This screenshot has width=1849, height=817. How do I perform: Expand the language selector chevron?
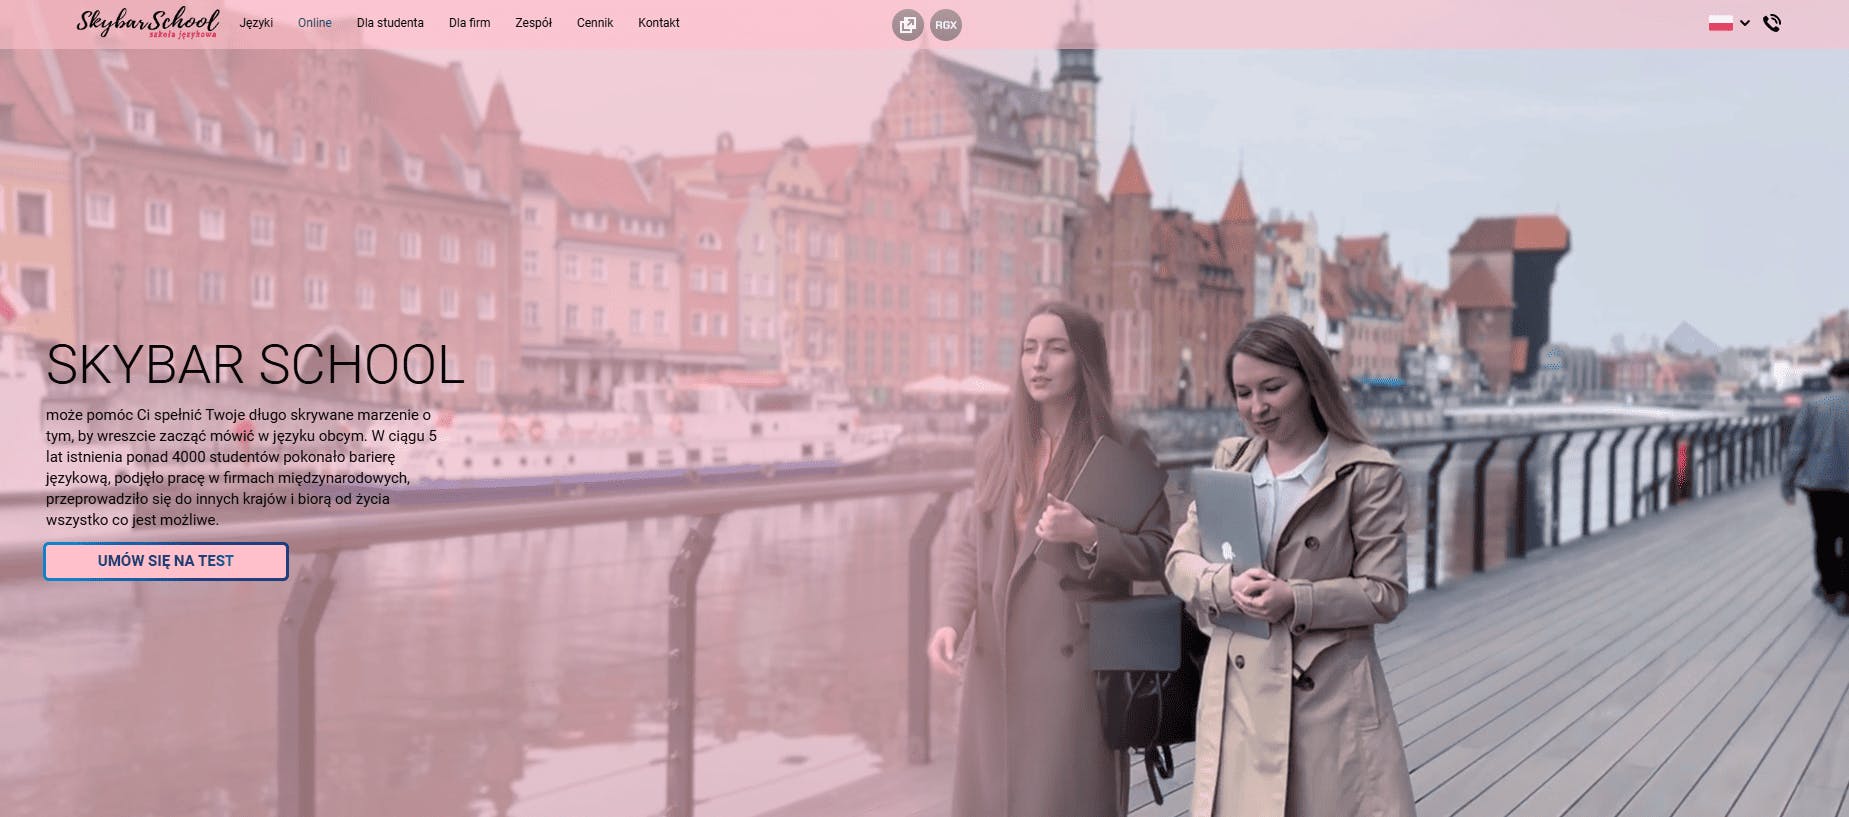[1745, 23]
